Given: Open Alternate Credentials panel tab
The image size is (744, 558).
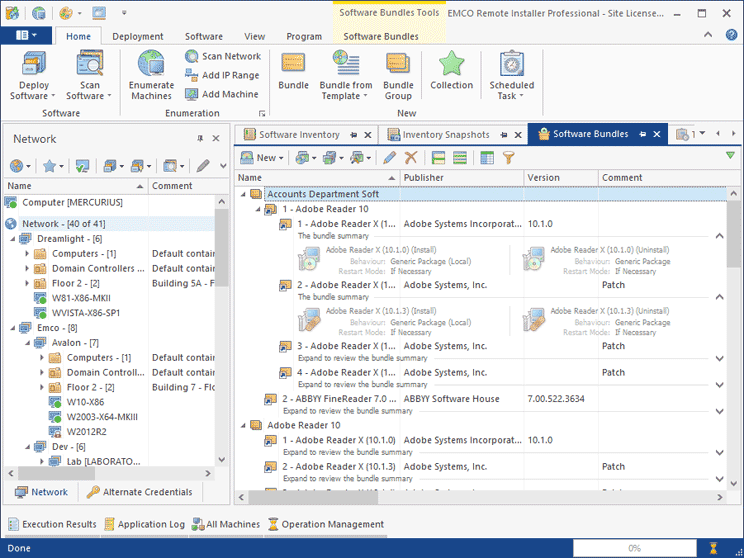Looking at the screenshot, I should point(139,492).
